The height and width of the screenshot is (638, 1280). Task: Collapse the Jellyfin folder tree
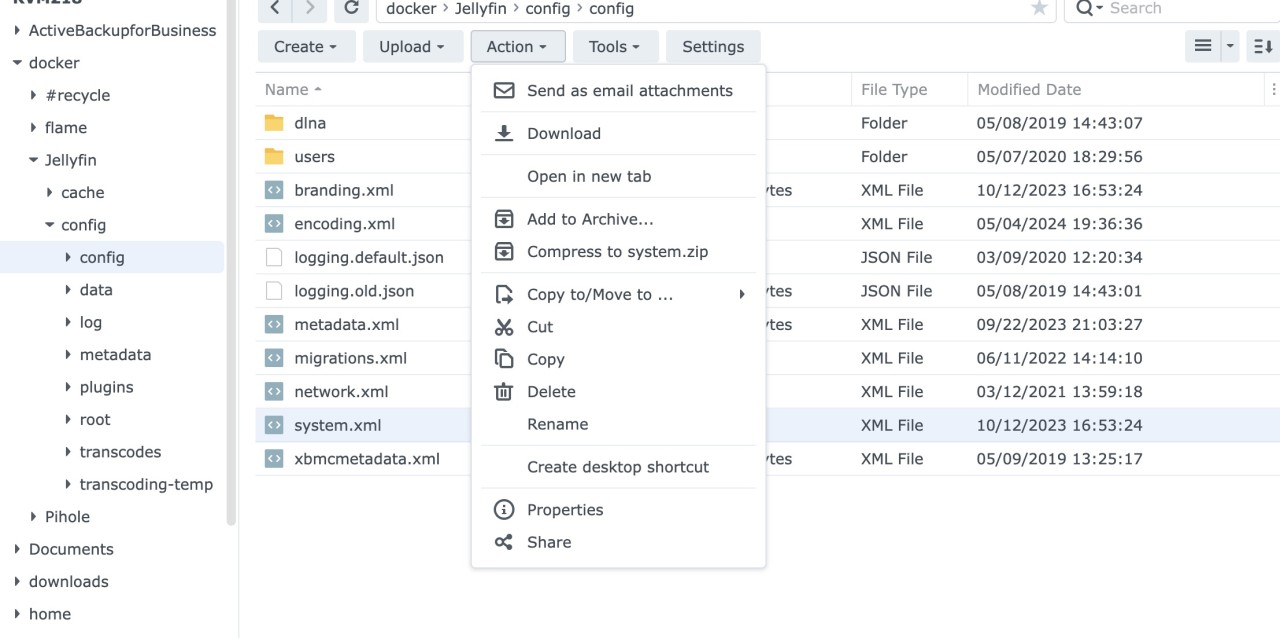pos(34,160)
